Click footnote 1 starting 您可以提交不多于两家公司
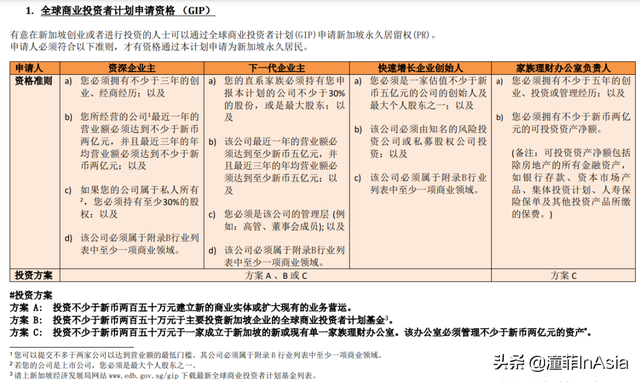640x382 pixels. [196, 355]
